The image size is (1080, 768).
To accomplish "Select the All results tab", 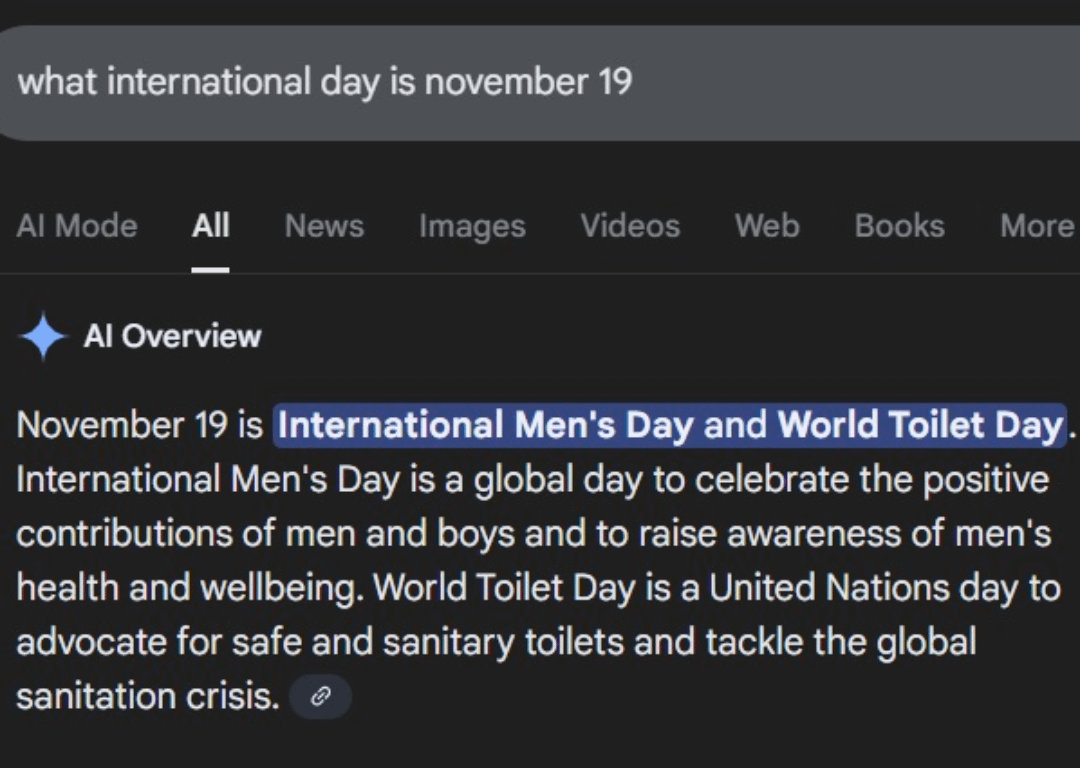I will pyautogui.click(x=210, y=226).
